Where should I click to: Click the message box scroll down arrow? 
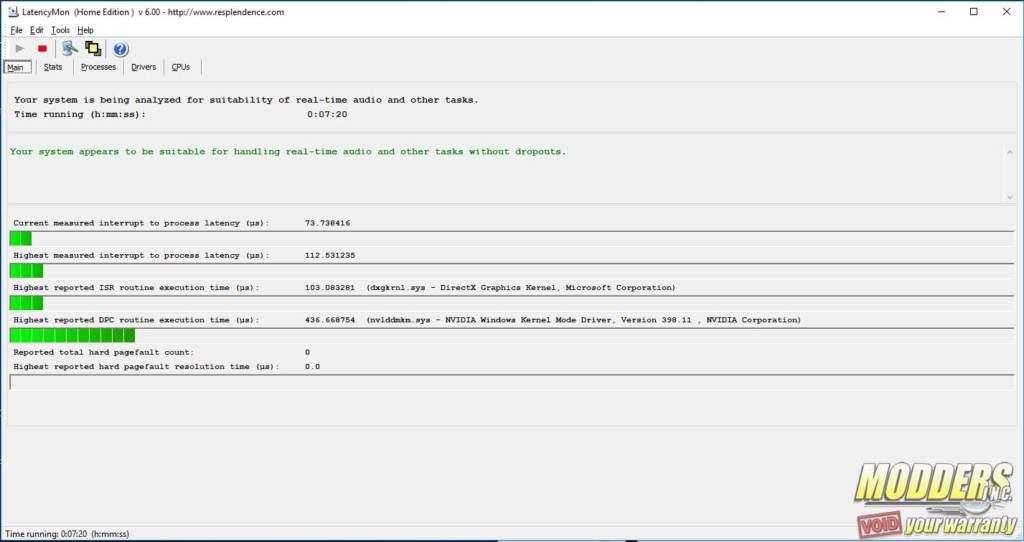1010,197
